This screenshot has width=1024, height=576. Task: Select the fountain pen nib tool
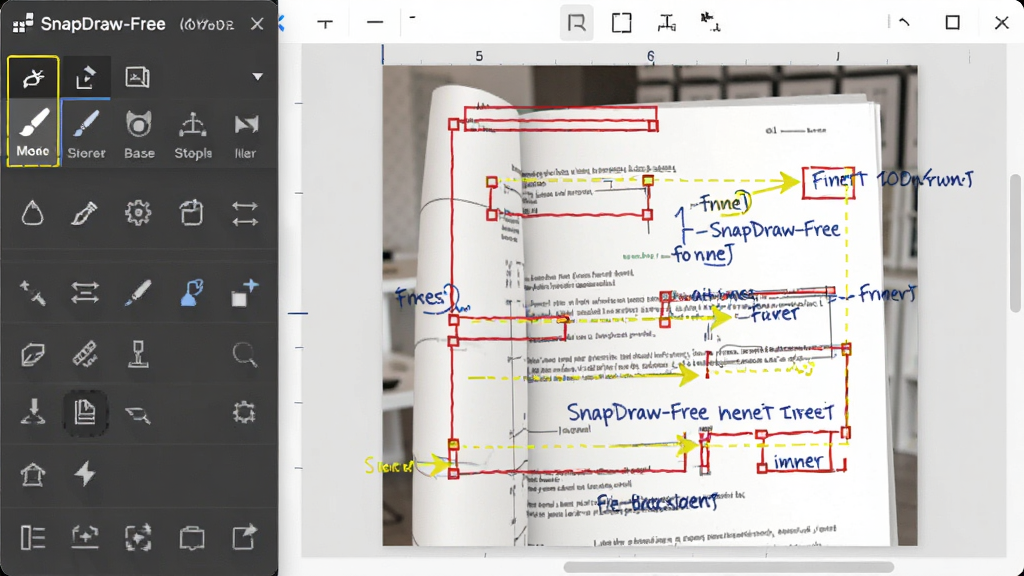click(84, 213)
